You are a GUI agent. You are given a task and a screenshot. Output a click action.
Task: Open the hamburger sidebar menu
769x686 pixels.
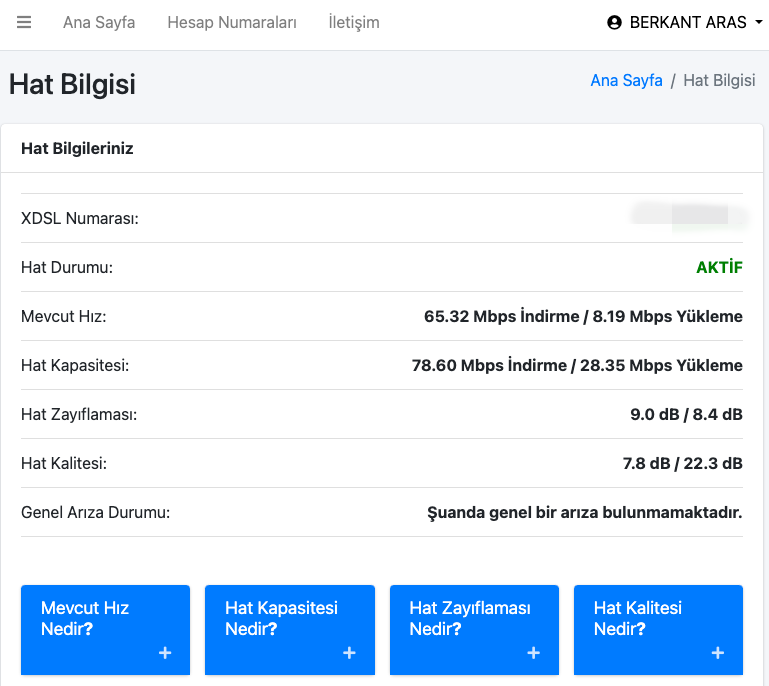click(24, 22)
